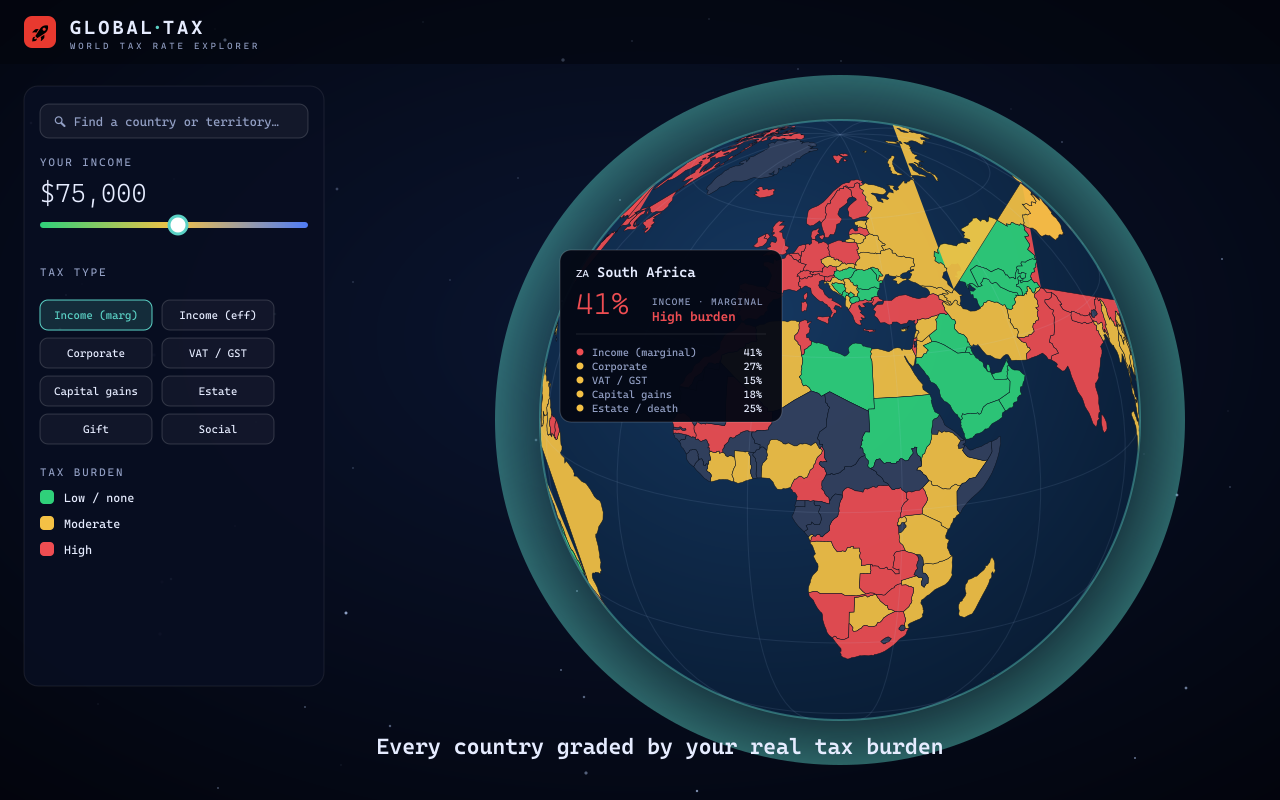Click the income slider handle
The height and width of the screenshot is (800, 1280).
point(178,225)
